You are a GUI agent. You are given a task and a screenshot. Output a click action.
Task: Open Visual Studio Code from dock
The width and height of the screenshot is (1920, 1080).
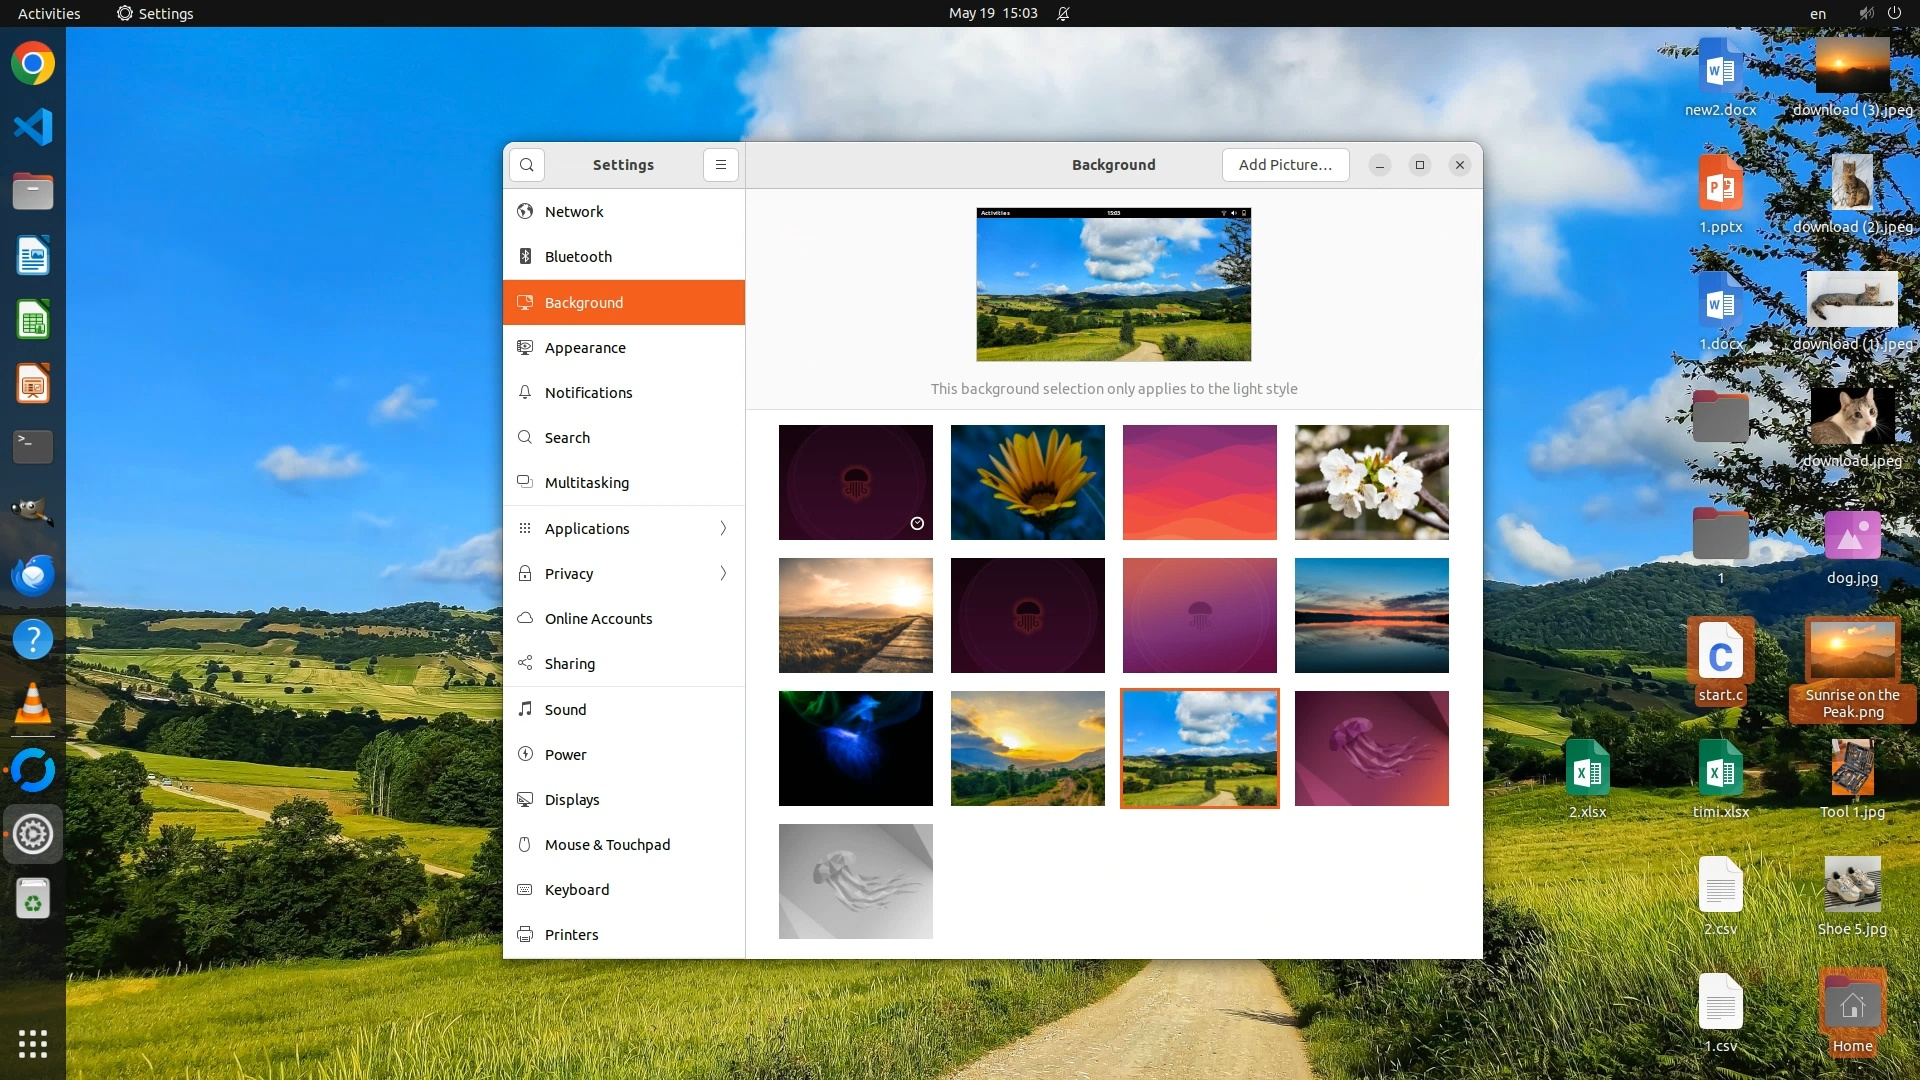[33, 127]
